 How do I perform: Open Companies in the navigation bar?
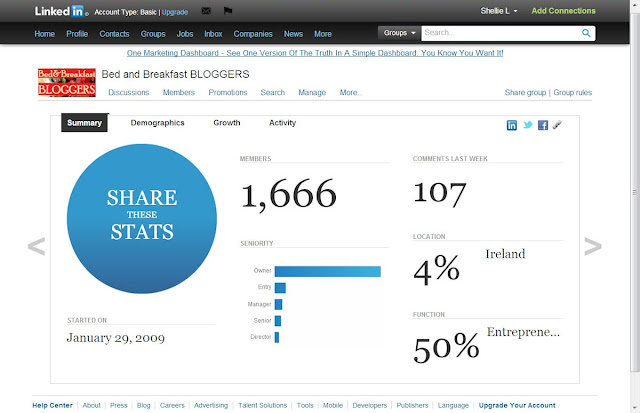pos(253,34)
